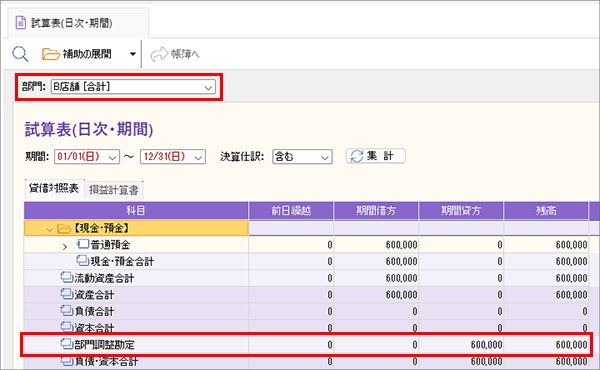Click the 残高 column header

(546, 211)
